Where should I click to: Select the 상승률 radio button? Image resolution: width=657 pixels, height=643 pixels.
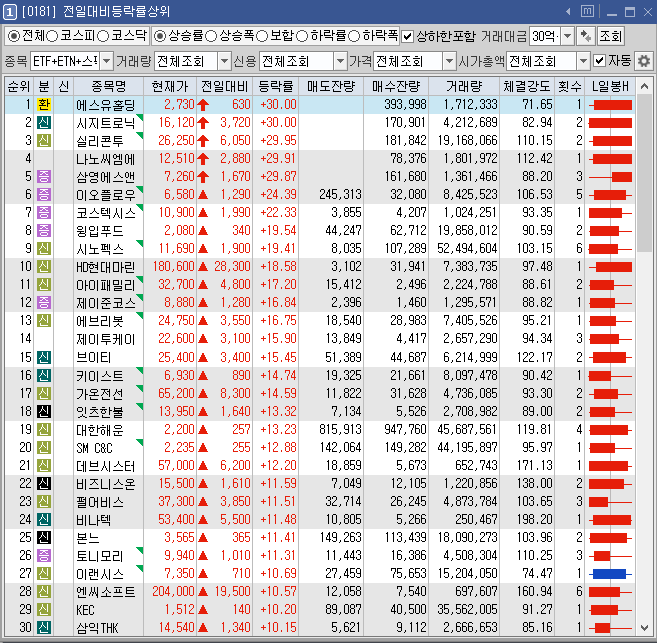coord(160,36)
